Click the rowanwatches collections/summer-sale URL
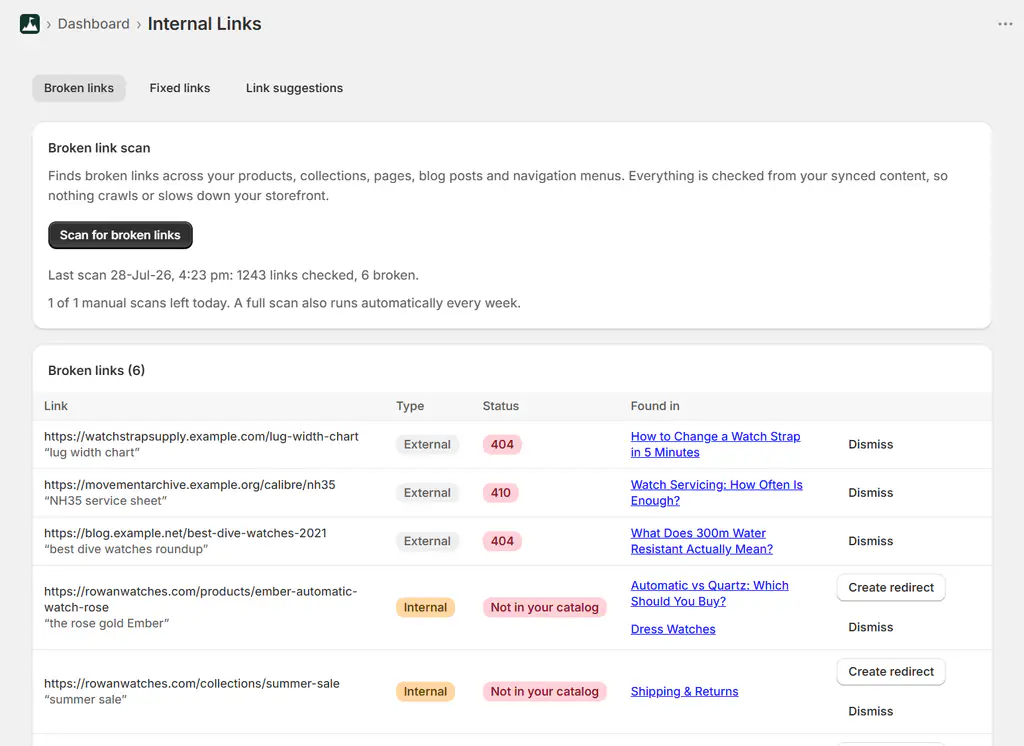Screen dimensions: 1024x746 coord(192,683)
